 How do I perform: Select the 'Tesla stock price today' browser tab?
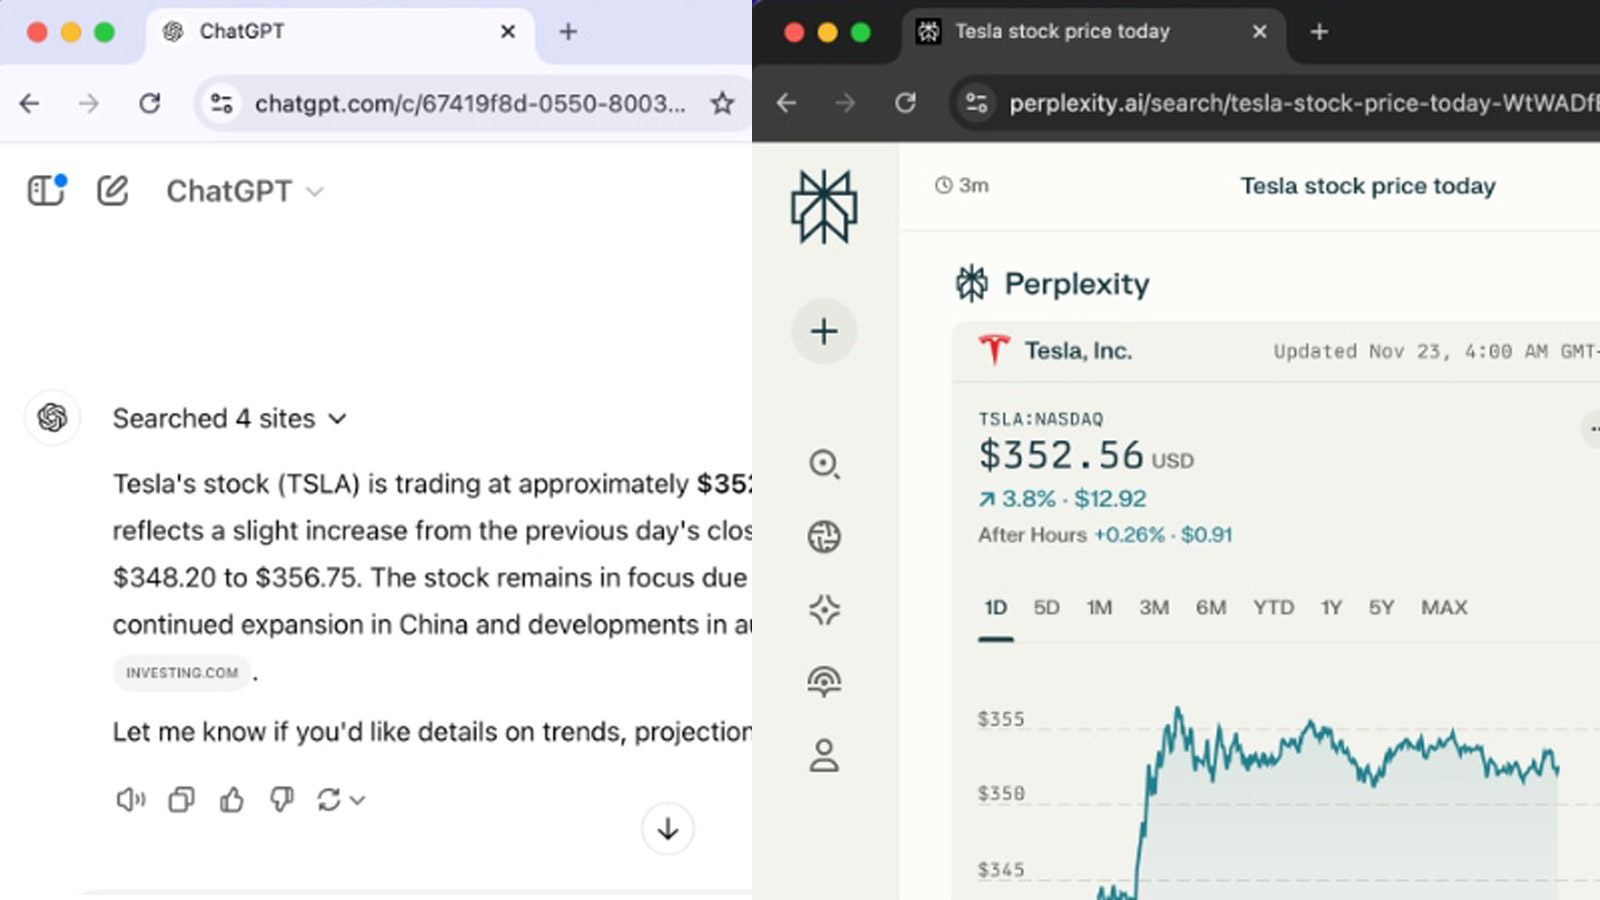click(x=1093, y=32)
